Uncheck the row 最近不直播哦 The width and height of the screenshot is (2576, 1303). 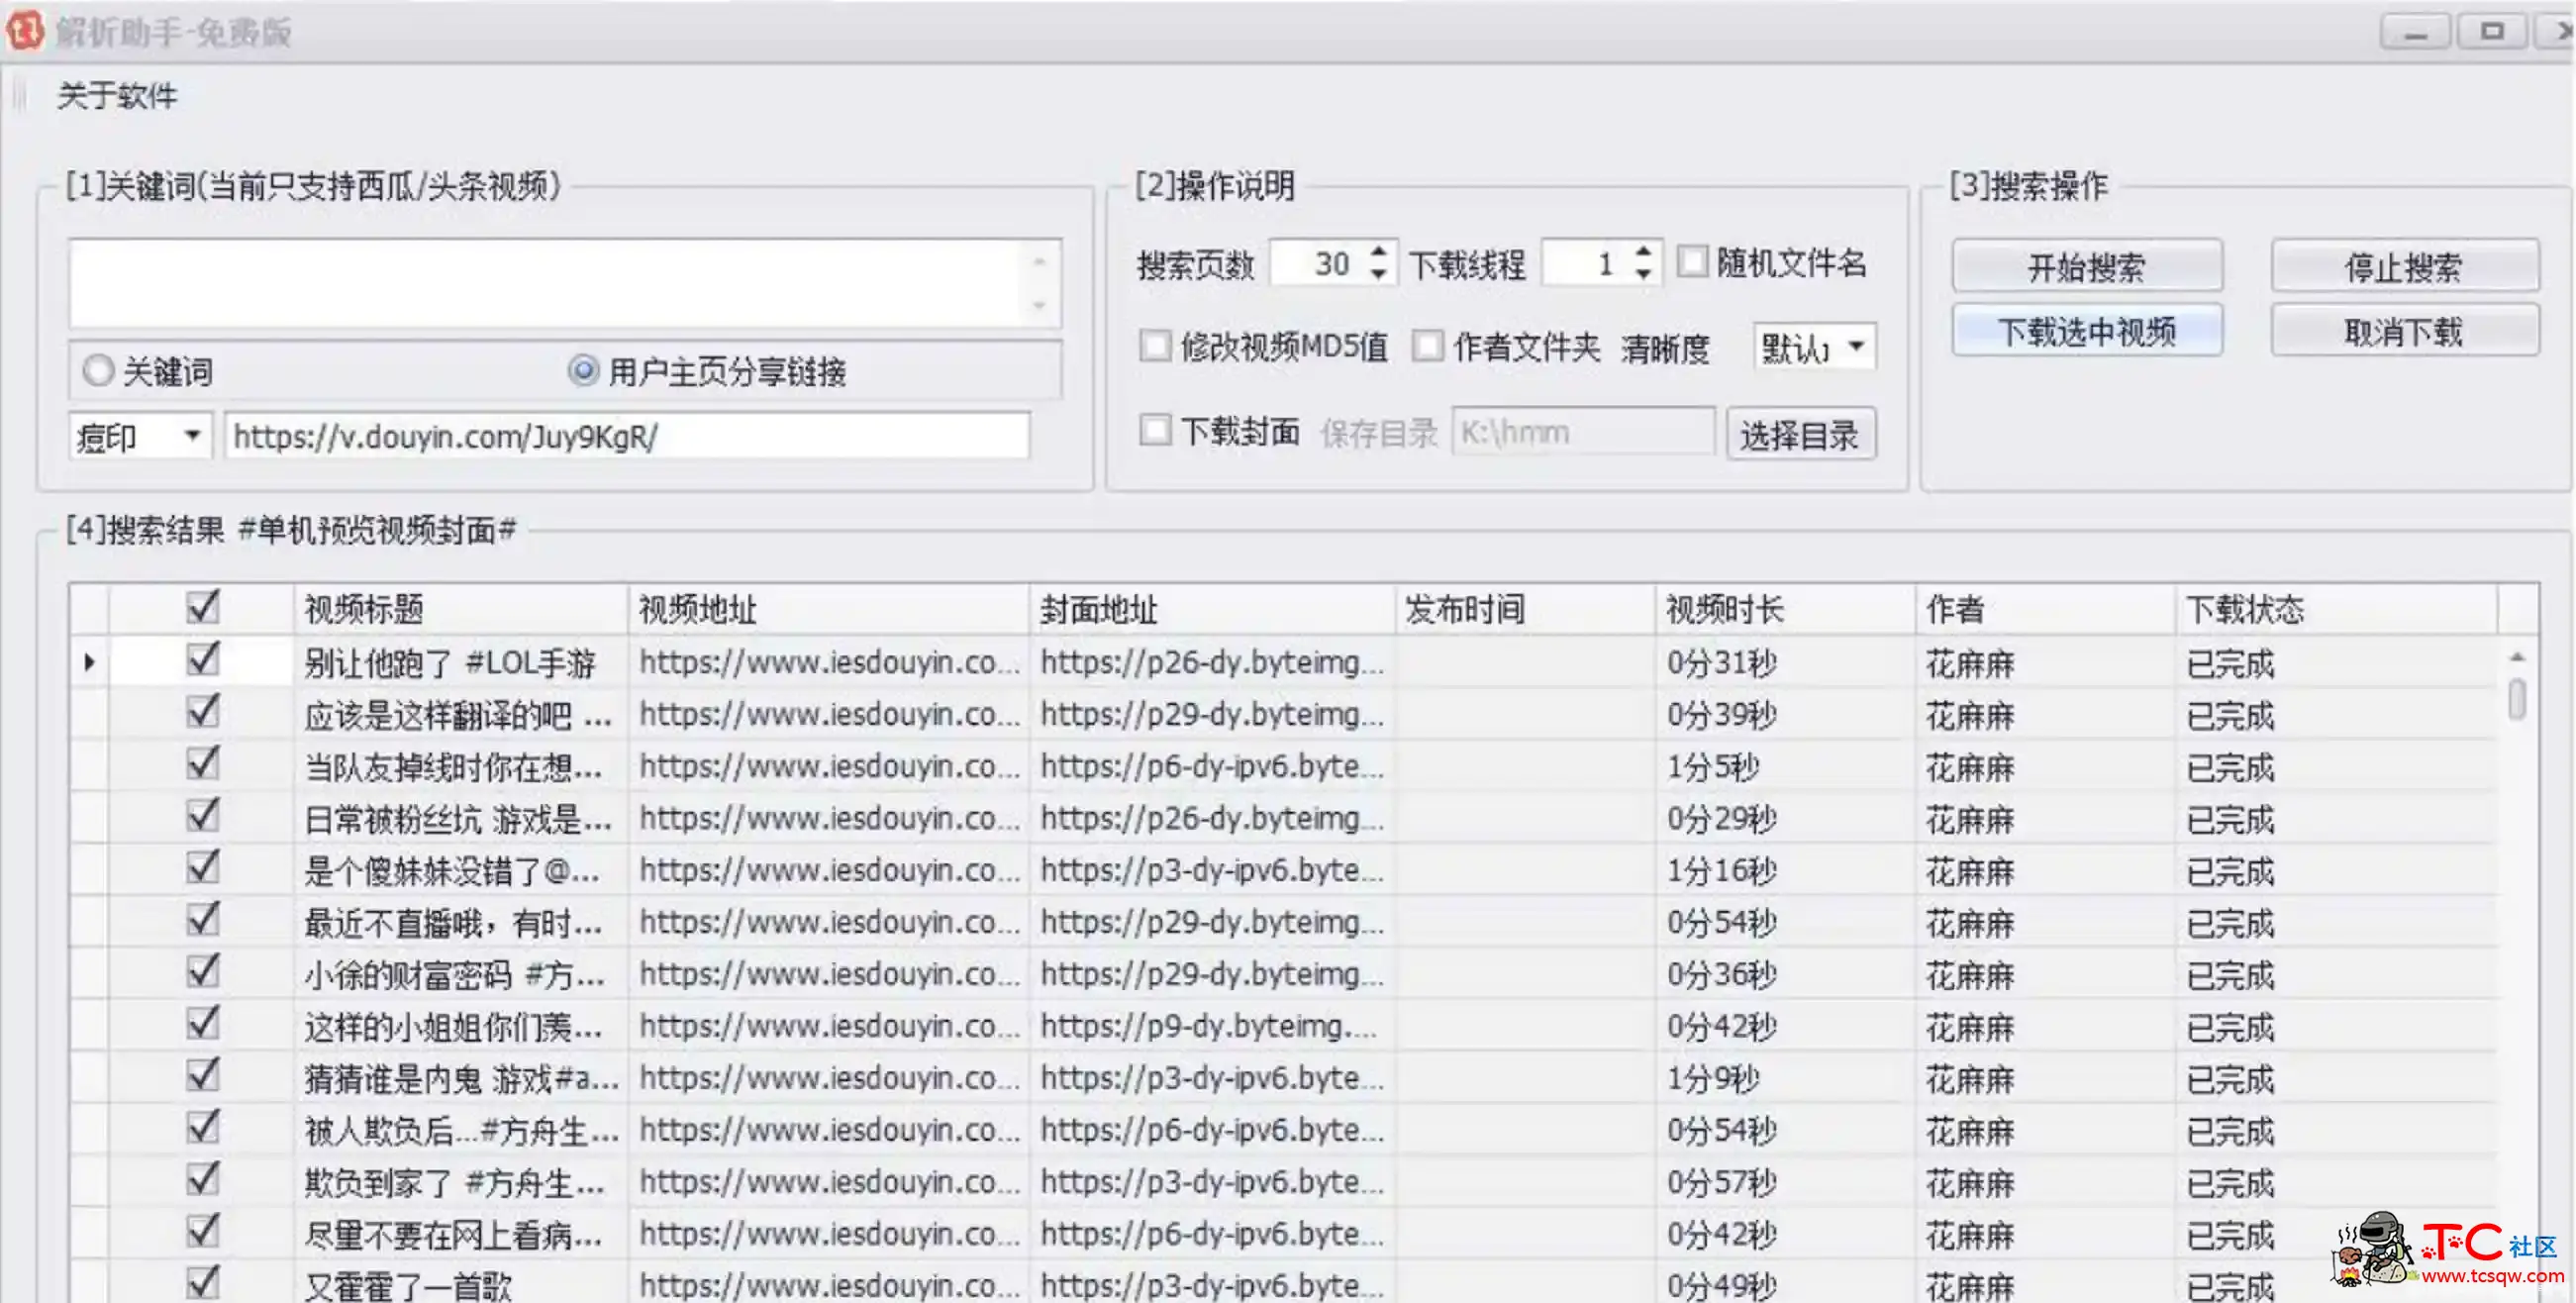(x=203, y=919)
